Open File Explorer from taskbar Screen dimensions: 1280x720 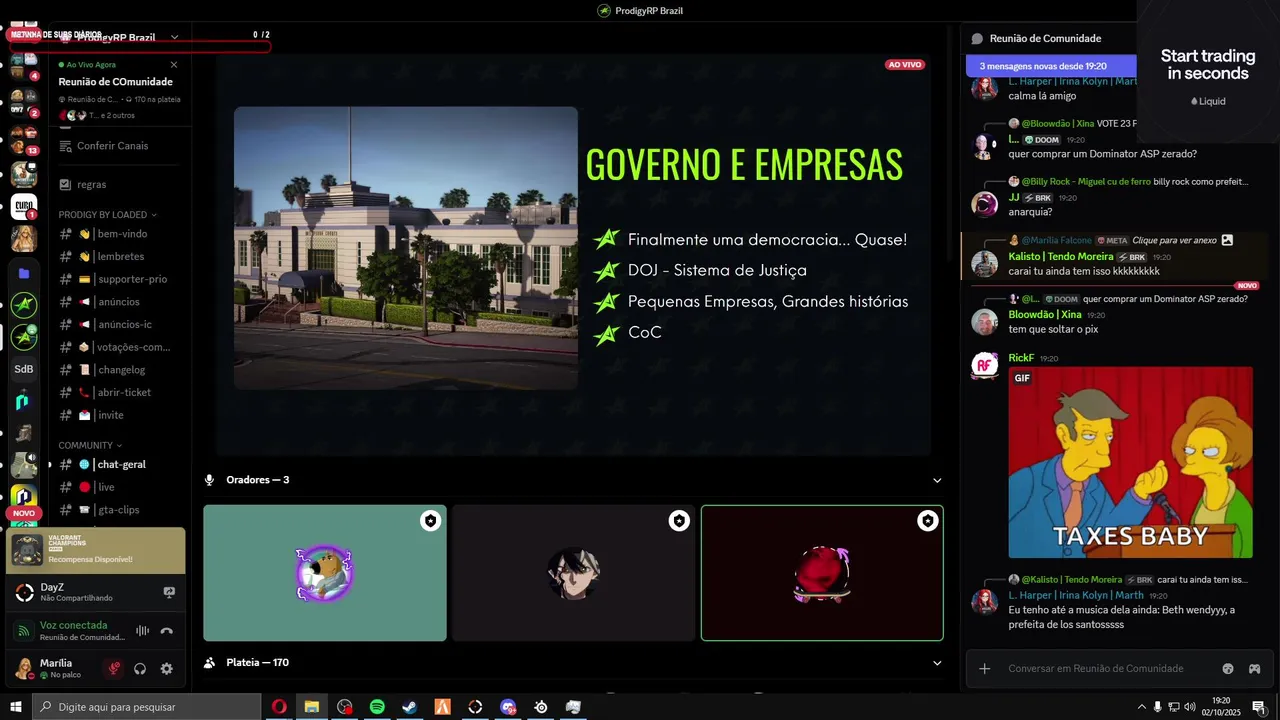click(x=312, y=707)
